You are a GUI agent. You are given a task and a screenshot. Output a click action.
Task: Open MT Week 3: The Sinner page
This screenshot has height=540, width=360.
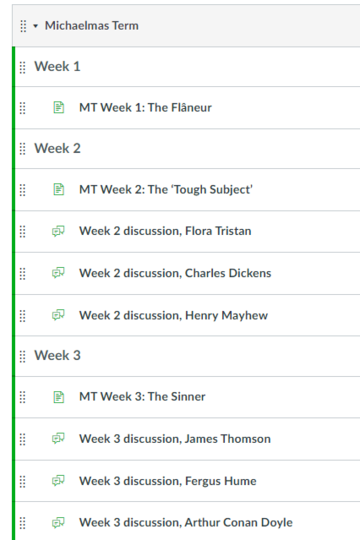142,397
